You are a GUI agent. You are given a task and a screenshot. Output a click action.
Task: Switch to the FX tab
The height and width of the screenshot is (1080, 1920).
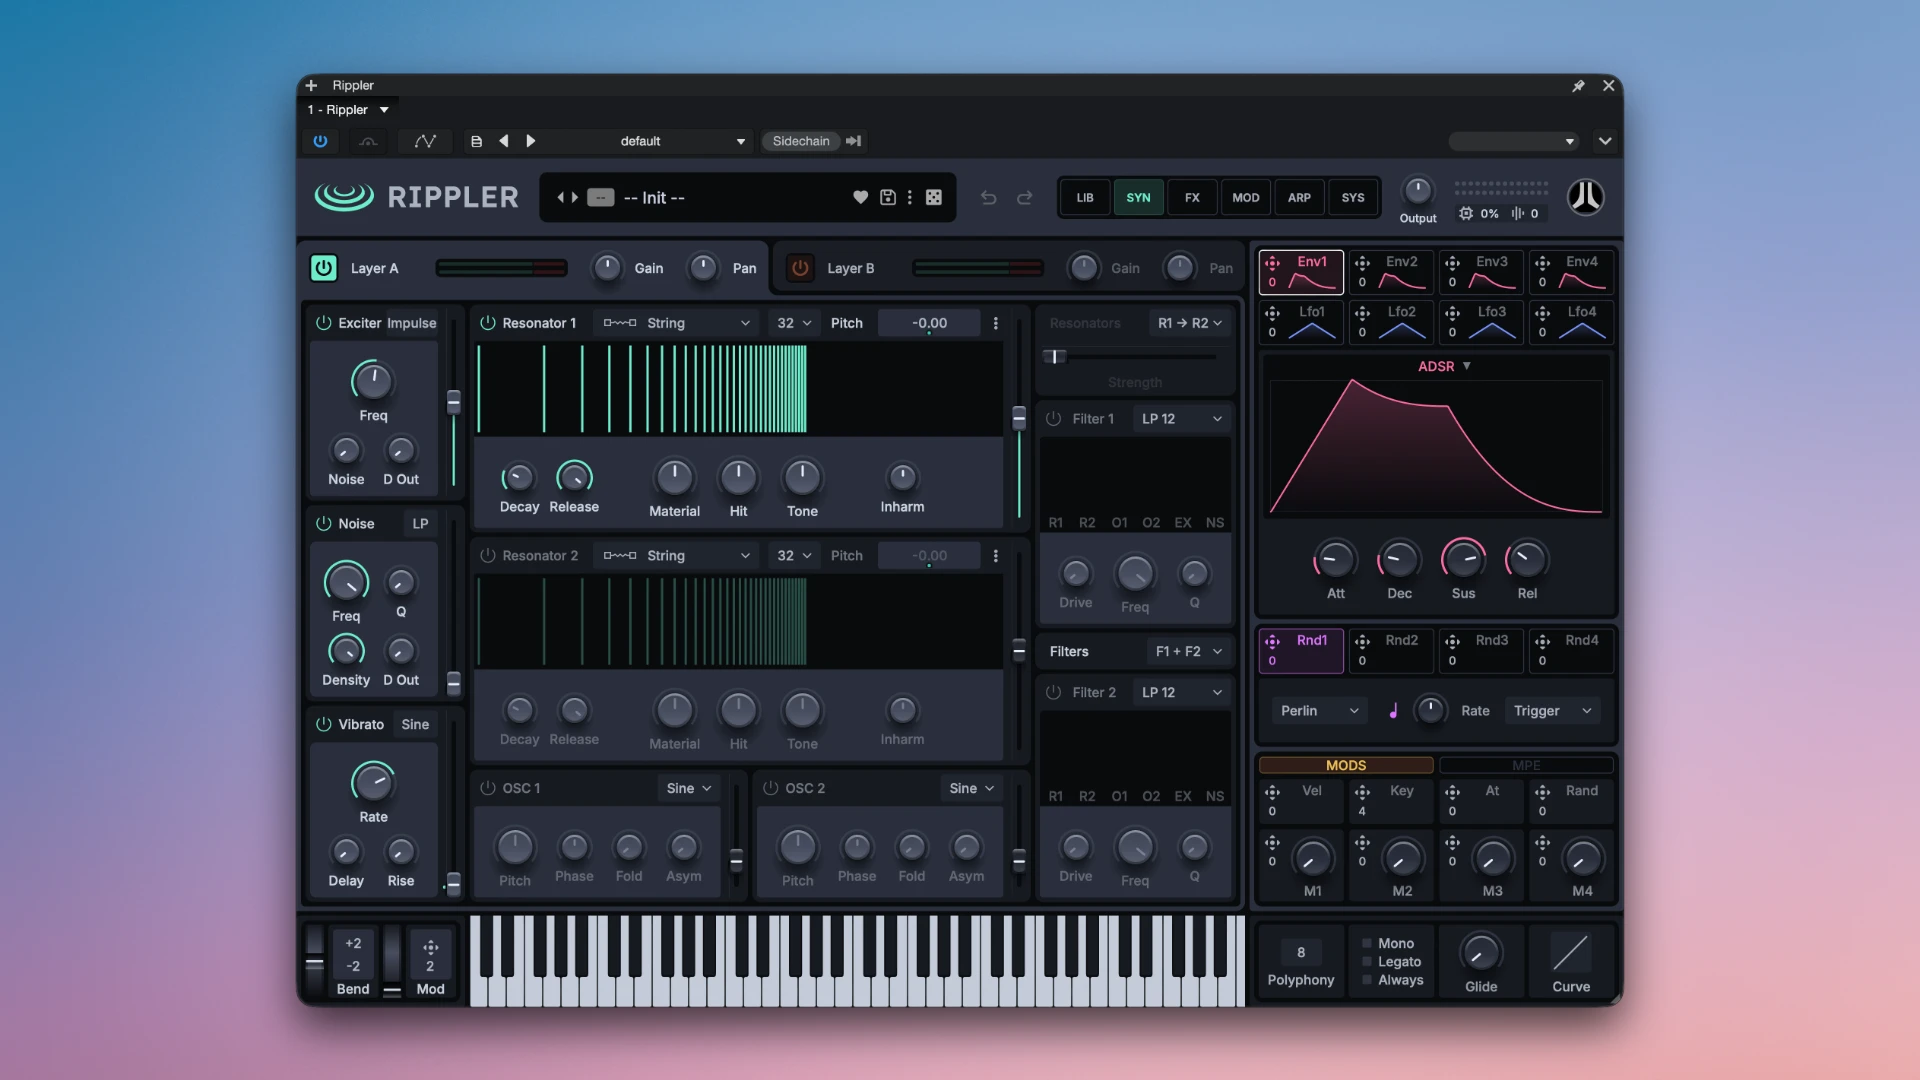coord(1192,197)
